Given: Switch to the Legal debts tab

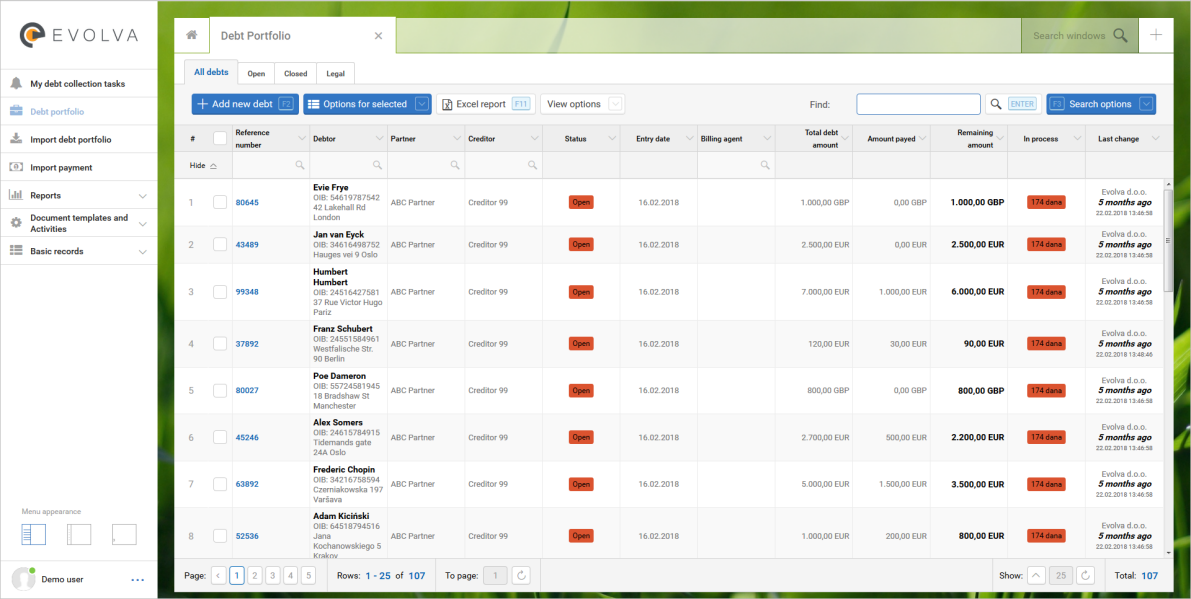Looking at the screenshot, I should (335, 74).
